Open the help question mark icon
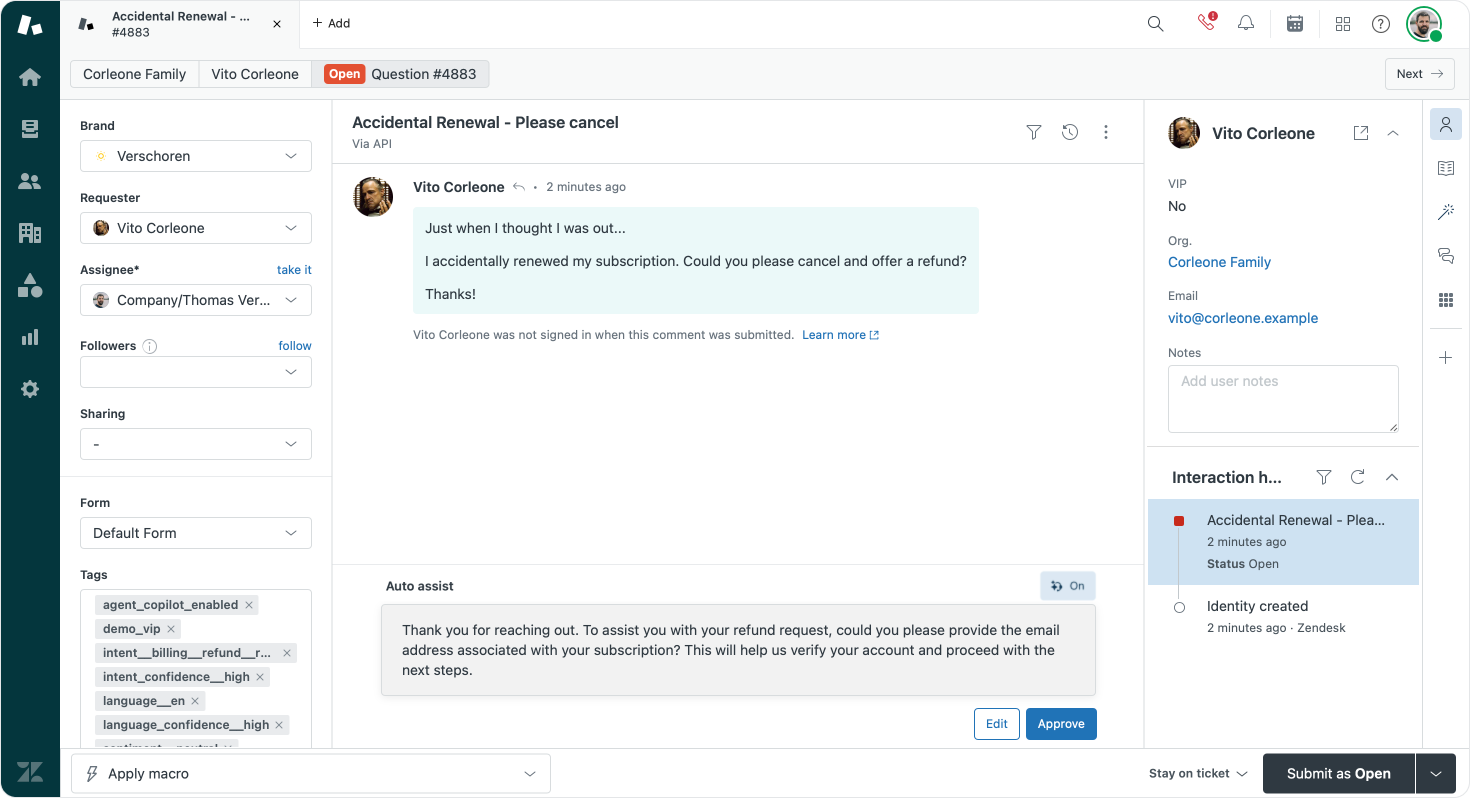 pos(1381,24)
